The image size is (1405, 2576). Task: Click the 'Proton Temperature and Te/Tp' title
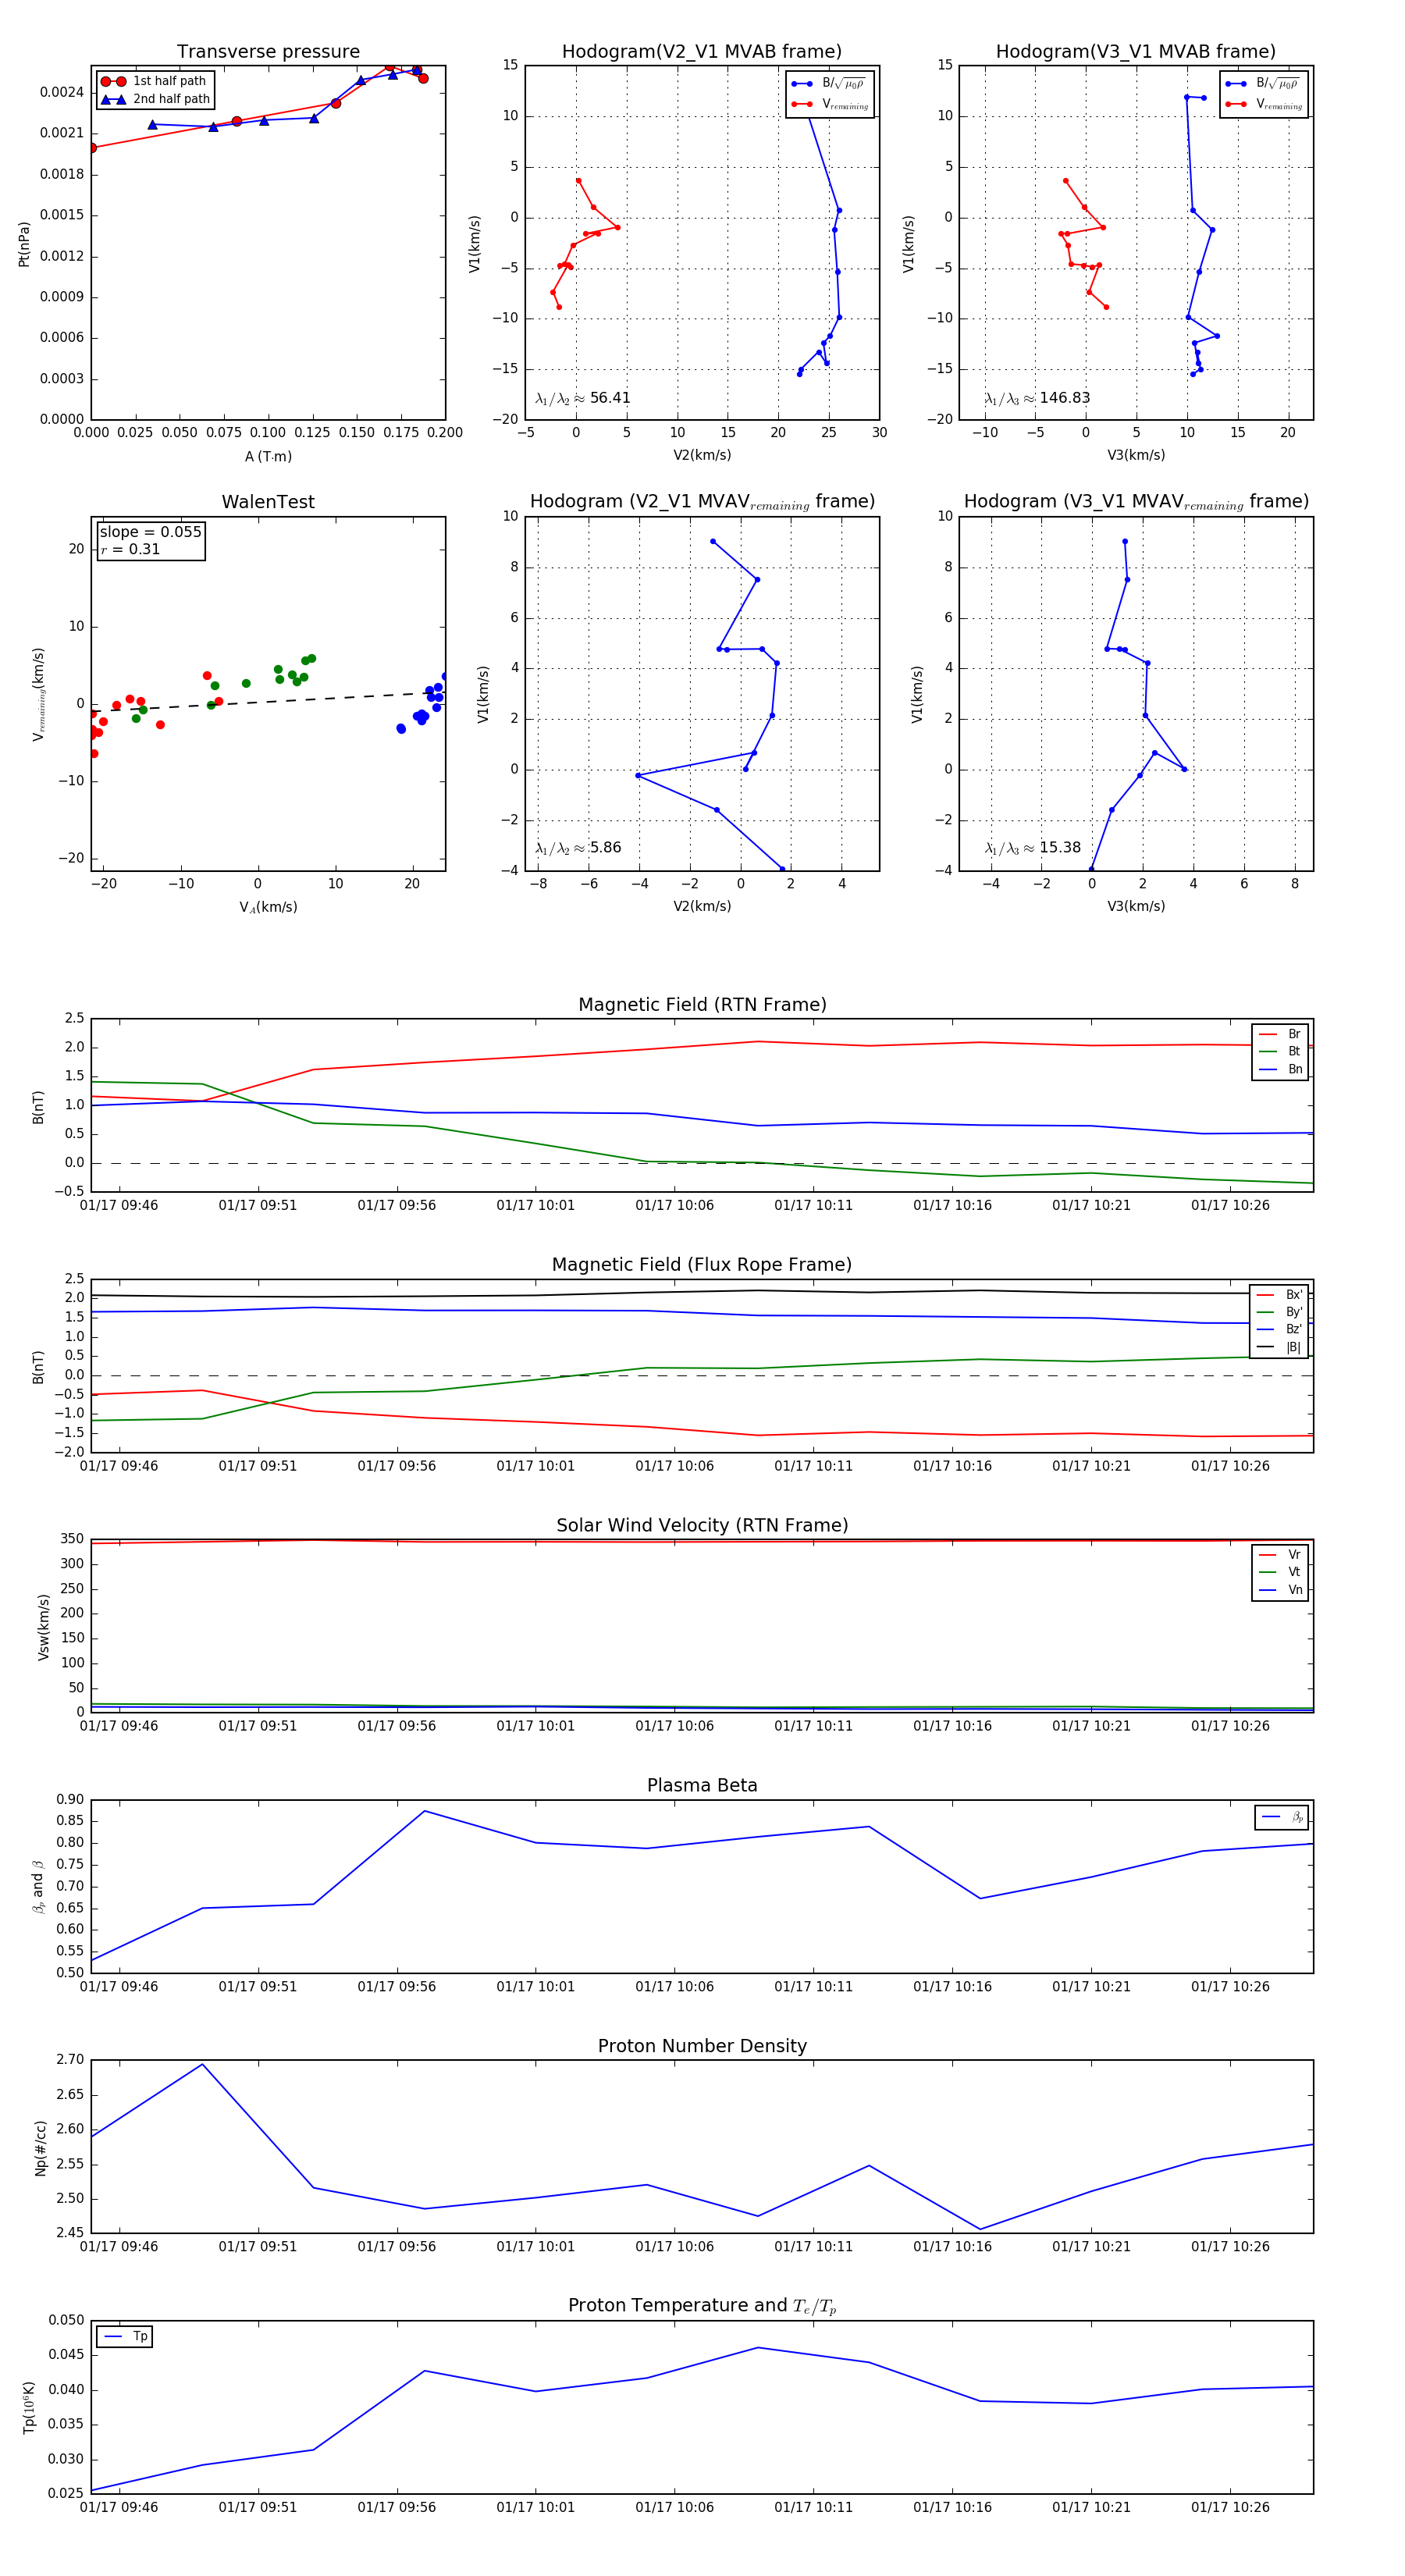702,2306
